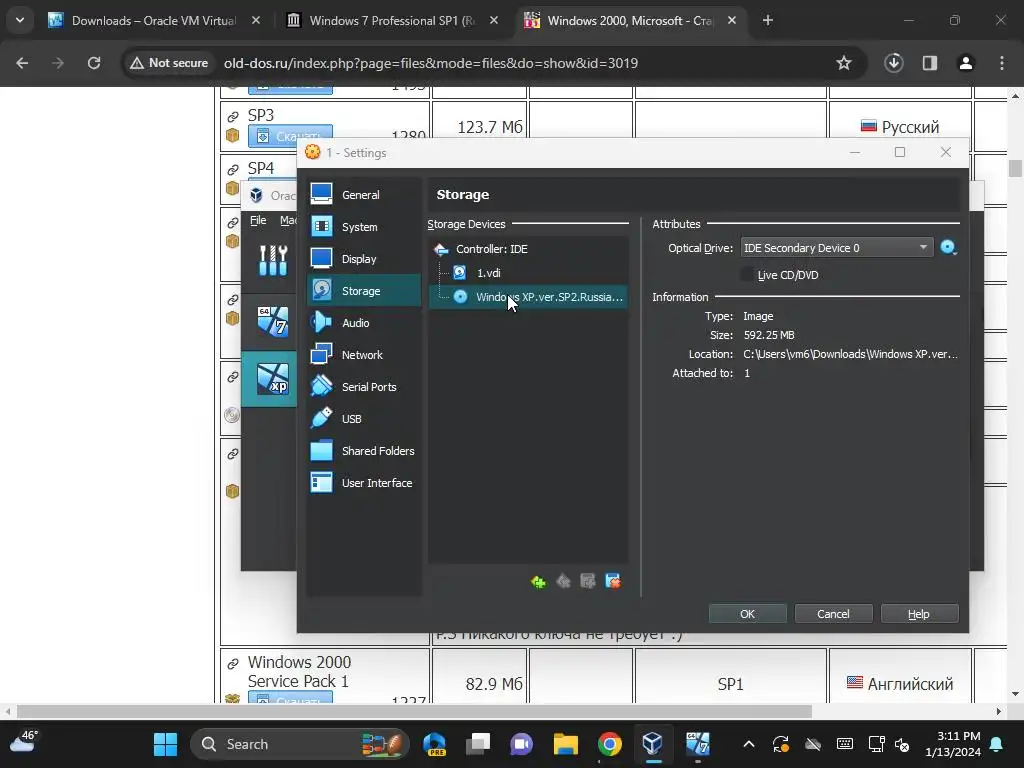The height and width of the screenshot is (768, 1024).
Task: Click the optical disk chooser icon
Action: coord(948,248)
